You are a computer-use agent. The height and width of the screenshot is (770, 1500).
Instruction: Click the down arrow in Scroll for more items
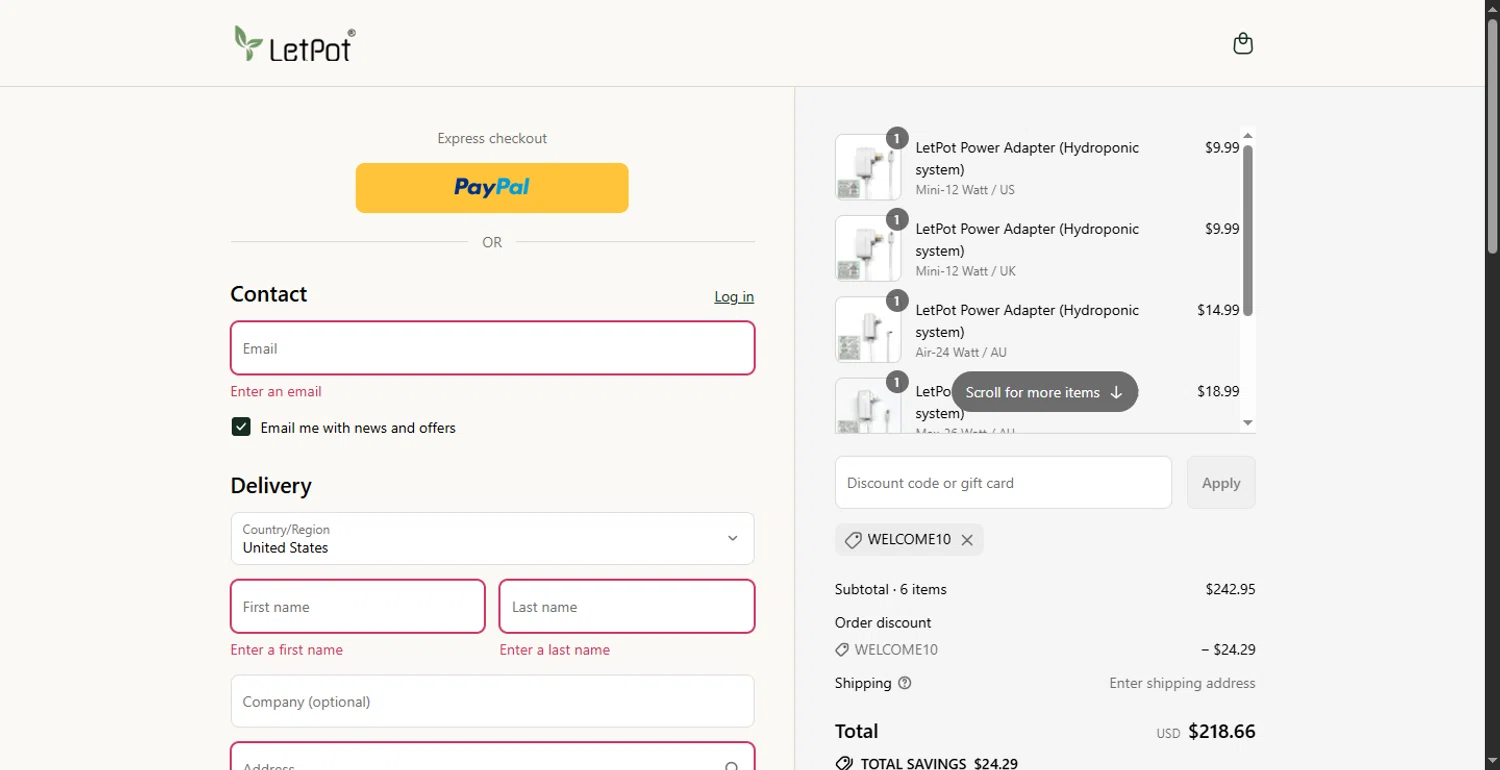pos(1117,392)
